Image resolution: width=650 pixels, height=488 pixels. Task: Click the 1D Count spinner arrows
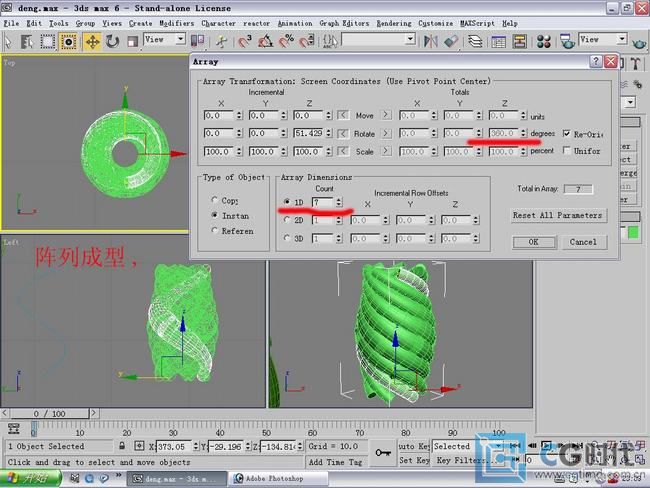point(339,202)
